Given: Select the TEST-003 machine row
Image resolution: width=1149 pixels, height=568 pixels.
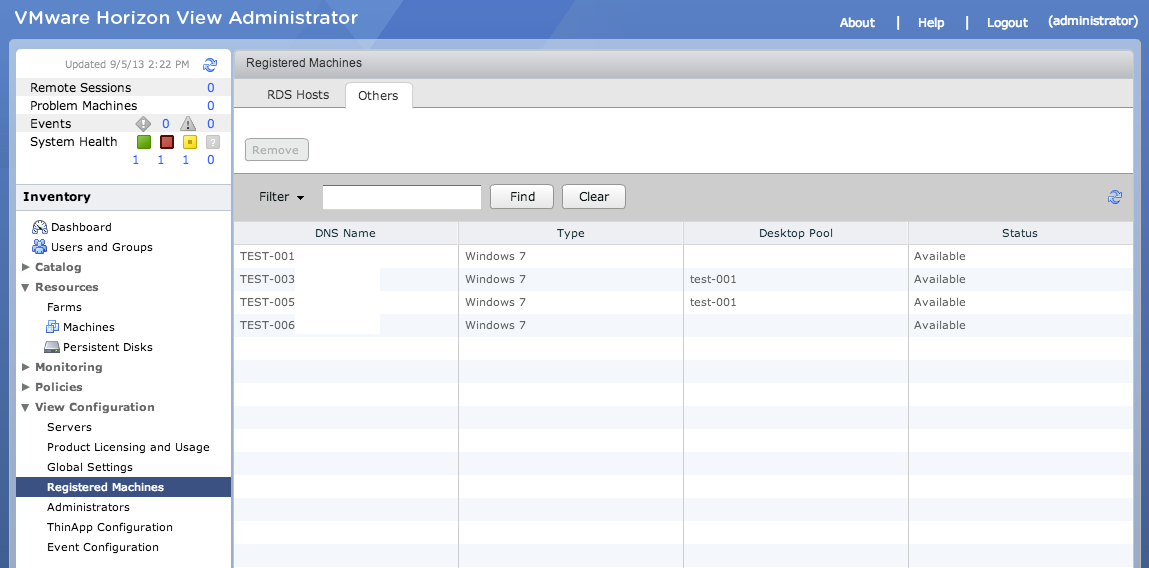Looking at the screenshot, I should (x=683, y=279).
